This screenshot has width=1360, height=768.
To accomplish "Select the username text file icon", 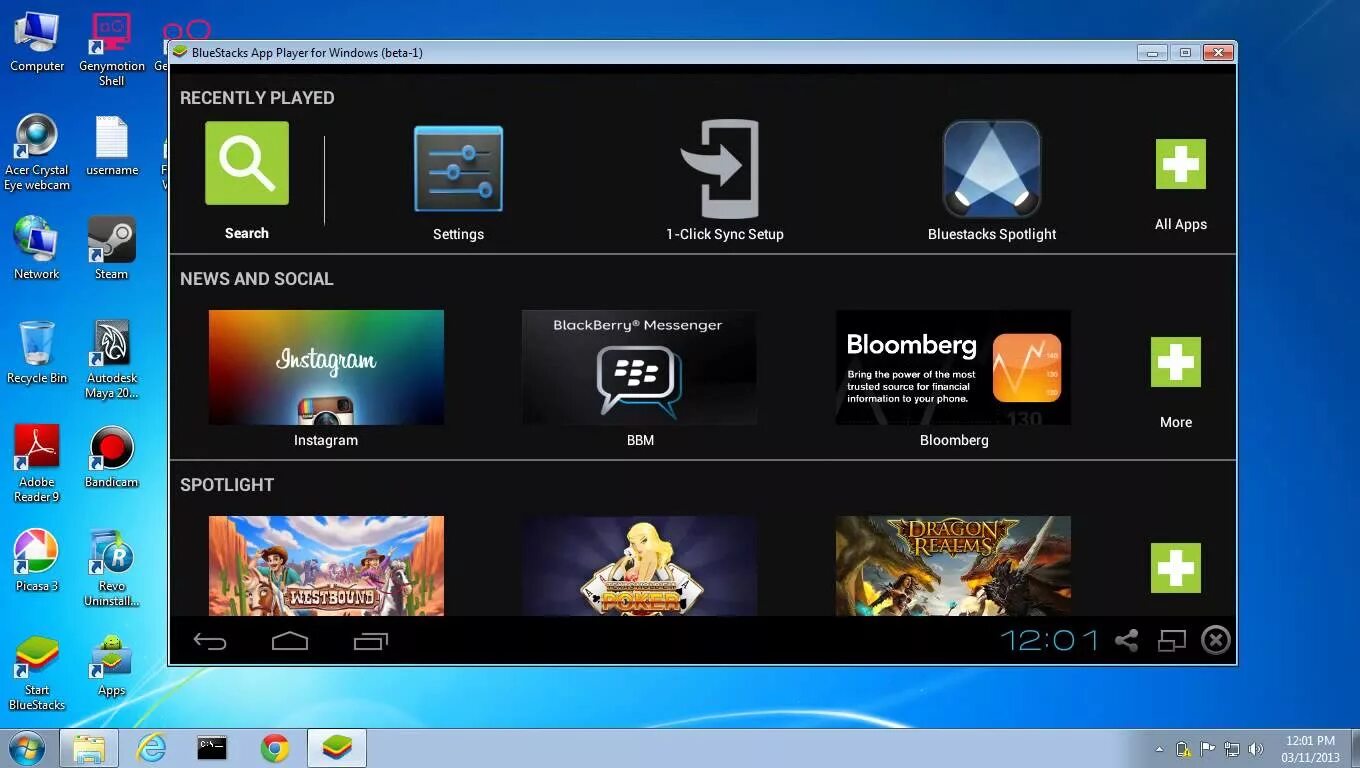I will [112, 146].
